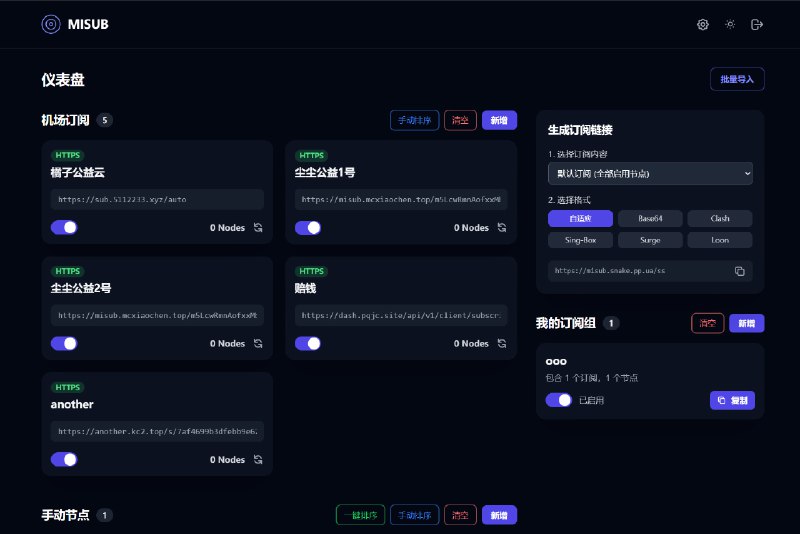Disable the ooo subscription group toggle

tap(559, 400)
